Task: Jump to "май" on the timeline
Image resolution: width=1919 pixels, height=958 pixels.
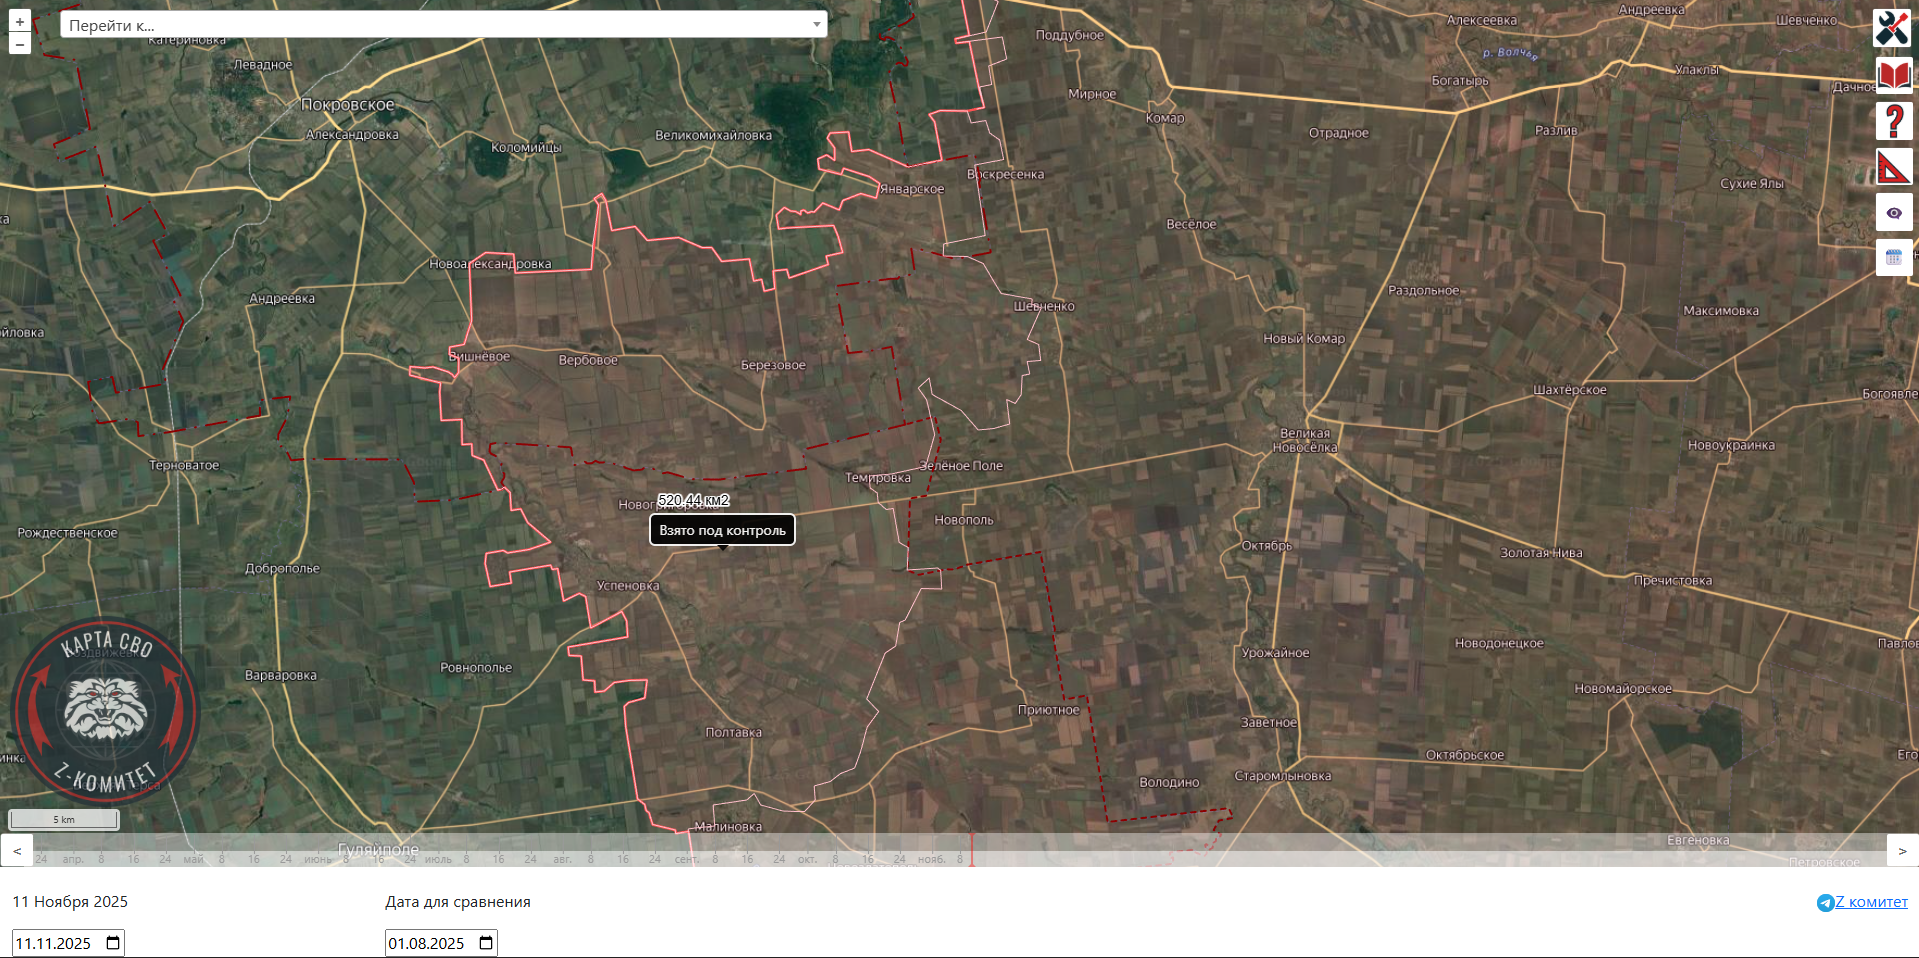Action: pos(193,859)
